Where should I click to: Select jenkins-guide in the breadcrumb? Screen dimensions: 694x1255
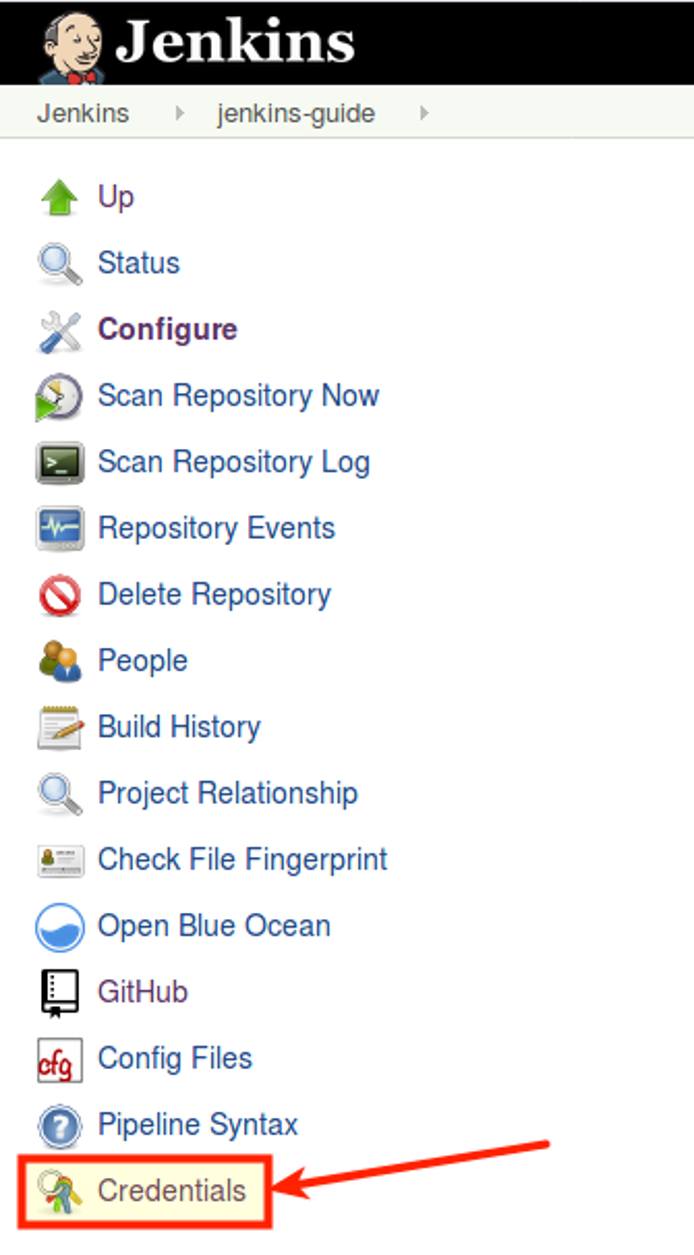click(296, 113)
